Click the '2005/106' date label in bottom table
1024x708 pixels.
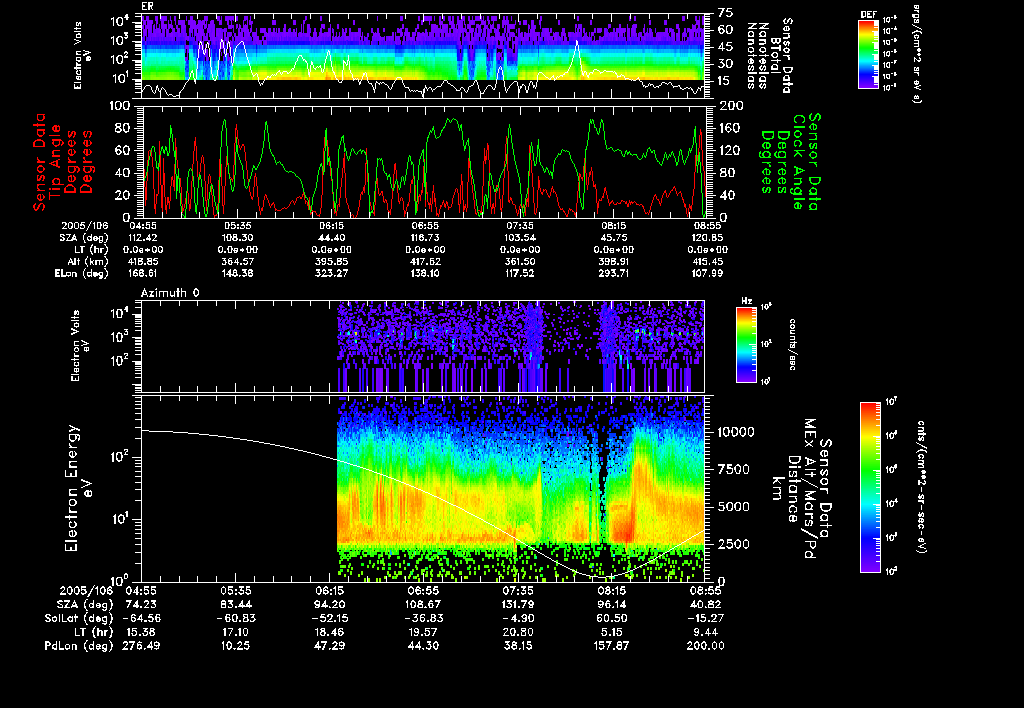[x=86, y=590]
